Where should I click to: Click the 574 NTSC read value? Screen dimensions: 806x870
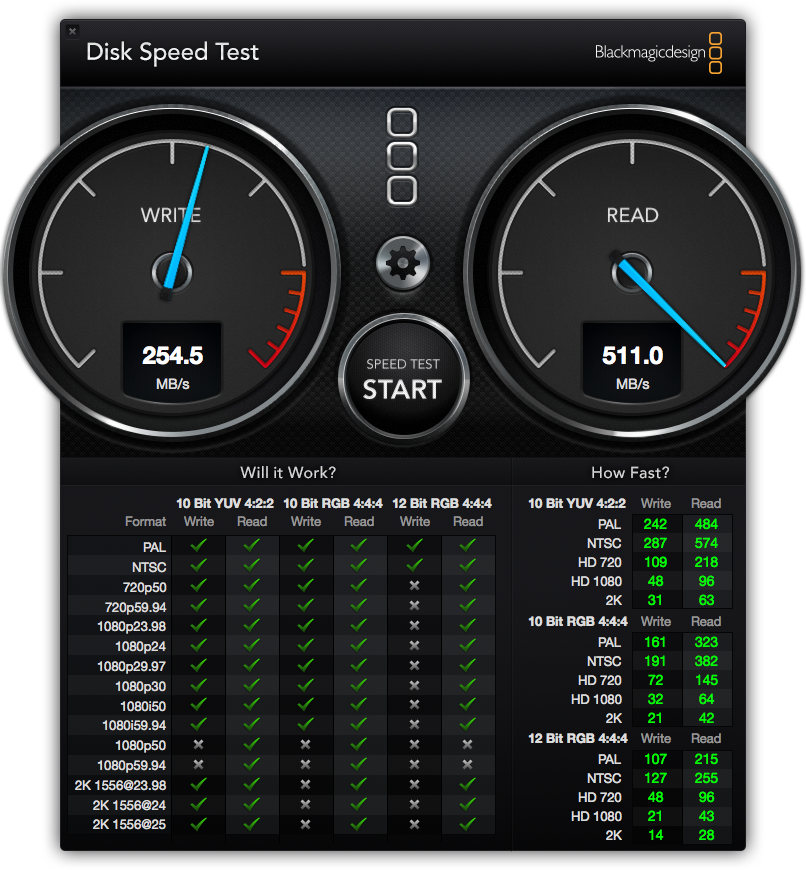[706, 543]
